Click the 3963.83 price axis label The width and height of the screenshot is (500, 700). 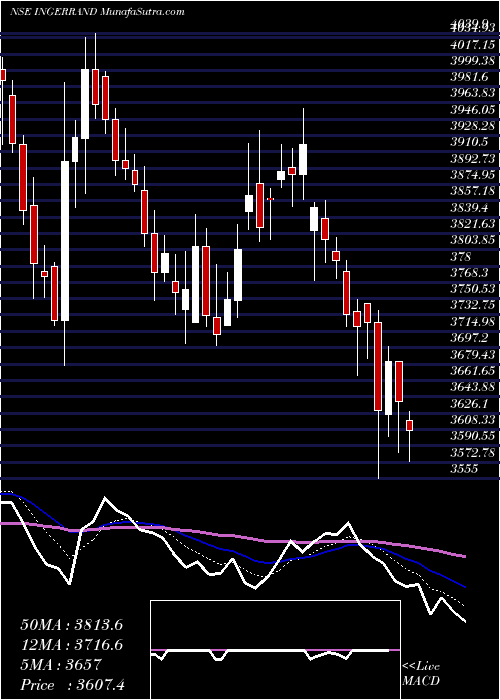click(x=473, y=93)
